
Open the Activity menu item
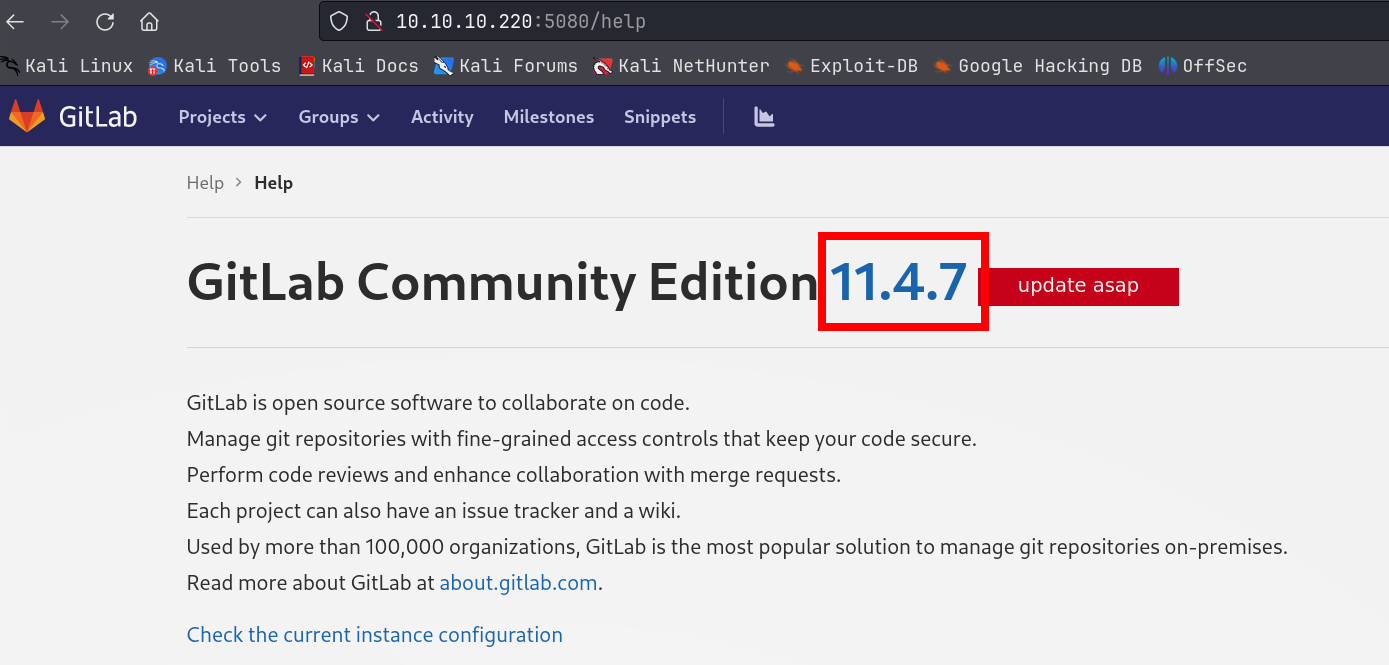[442, 117]
